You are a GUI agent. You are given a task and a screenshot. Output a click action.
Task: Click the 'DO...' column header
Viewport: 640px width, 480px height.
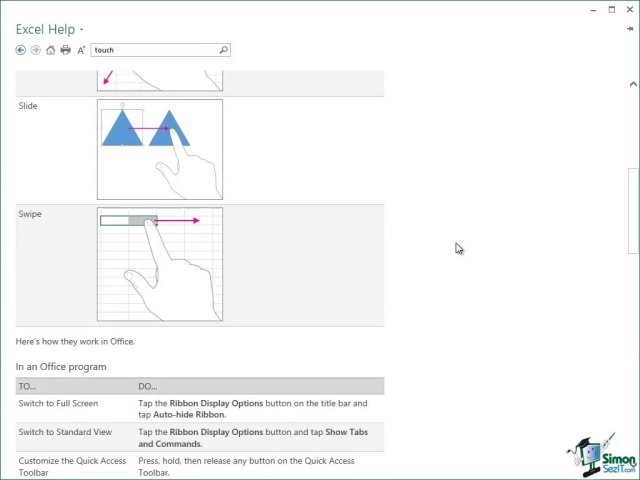pyautogui.click(x=147, y=386)
